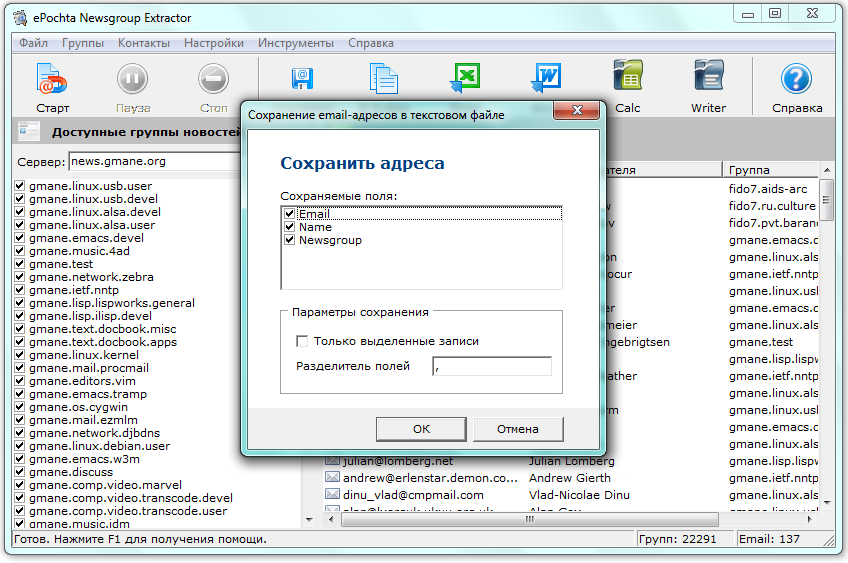Confirm saving with OK button

click(421, 429)
